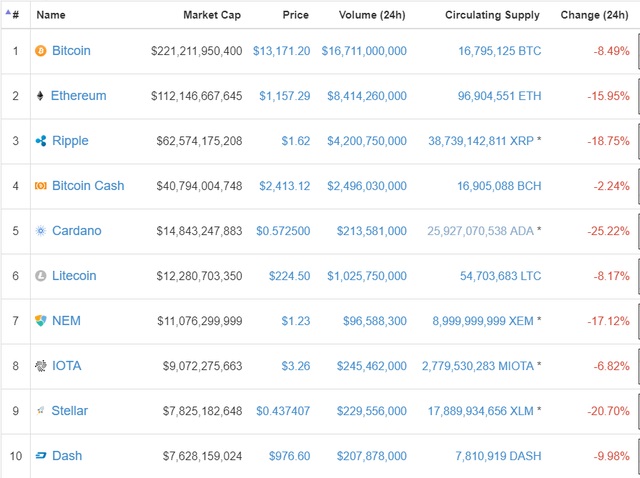Click supply 96,904,551 ETH
This screenshot has height=478, width=640.
[500, 96]
